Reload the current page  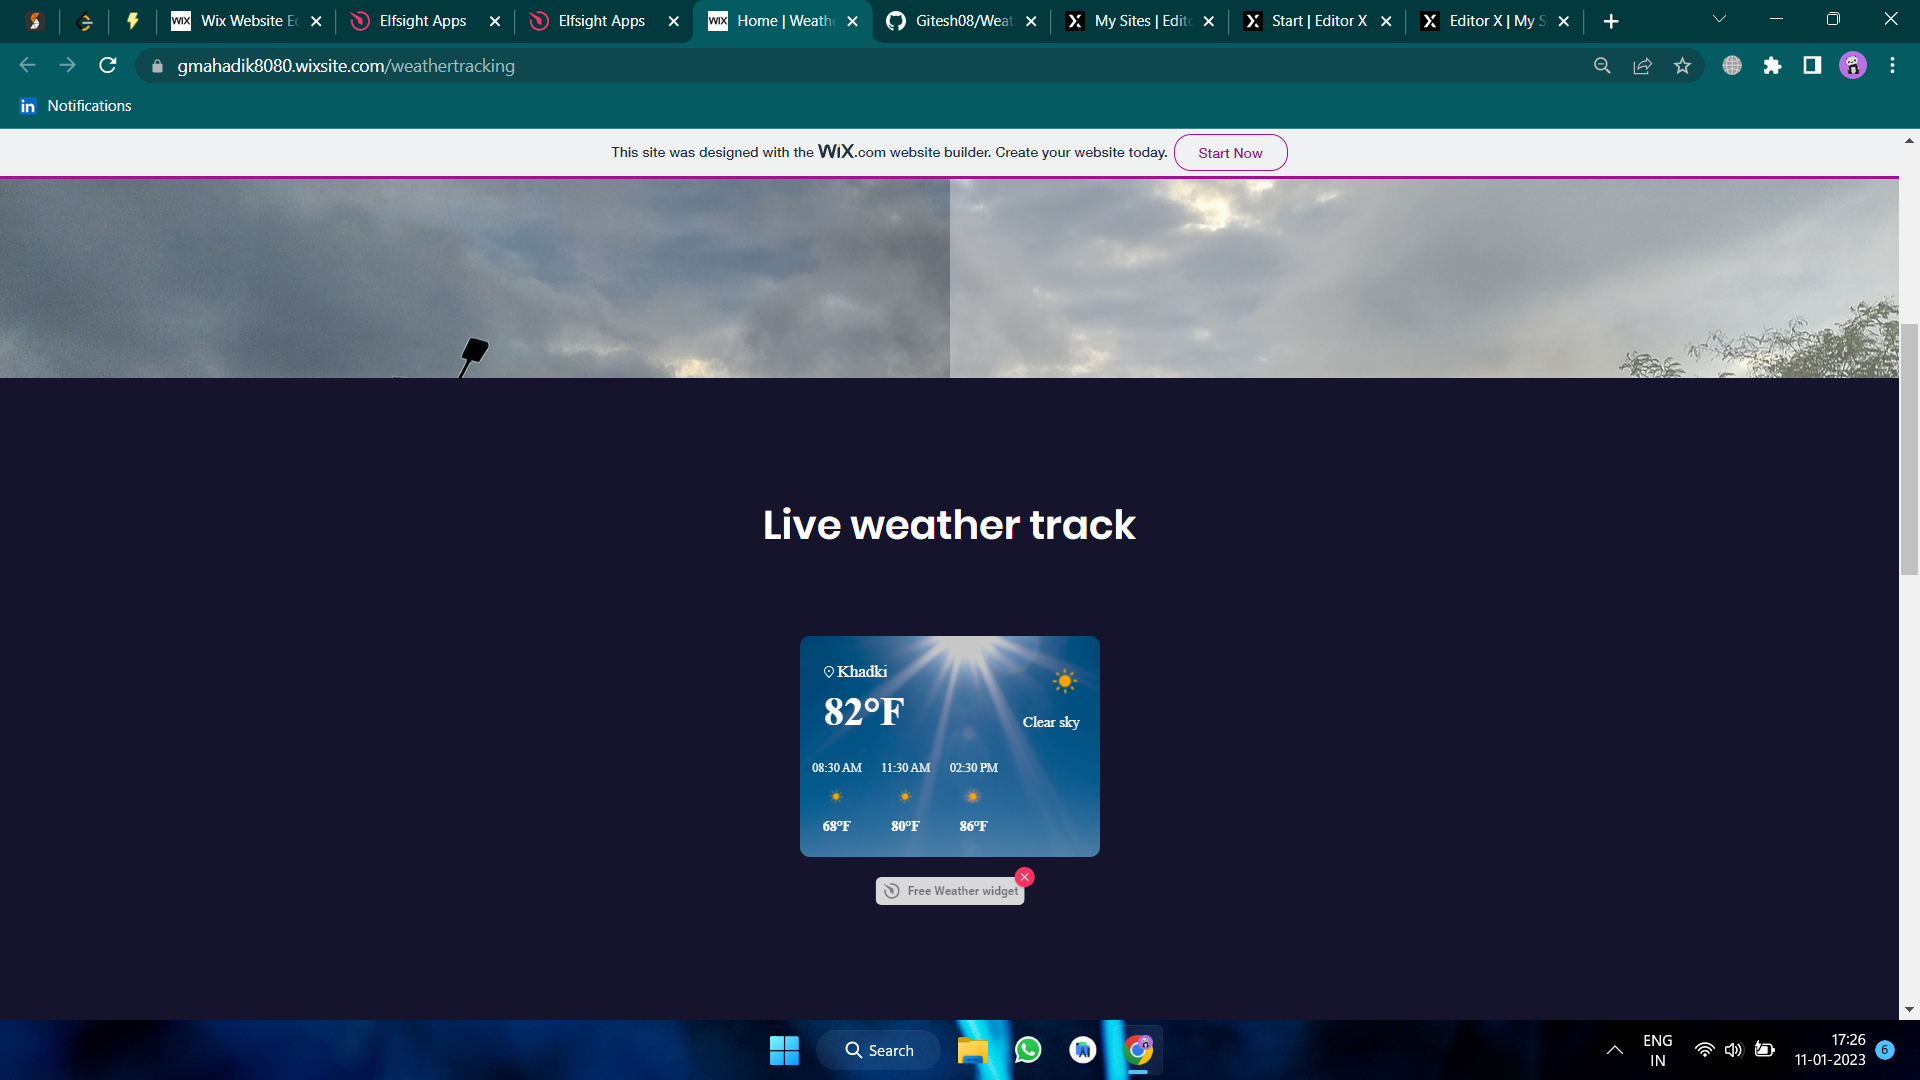[x=108, y=66]
